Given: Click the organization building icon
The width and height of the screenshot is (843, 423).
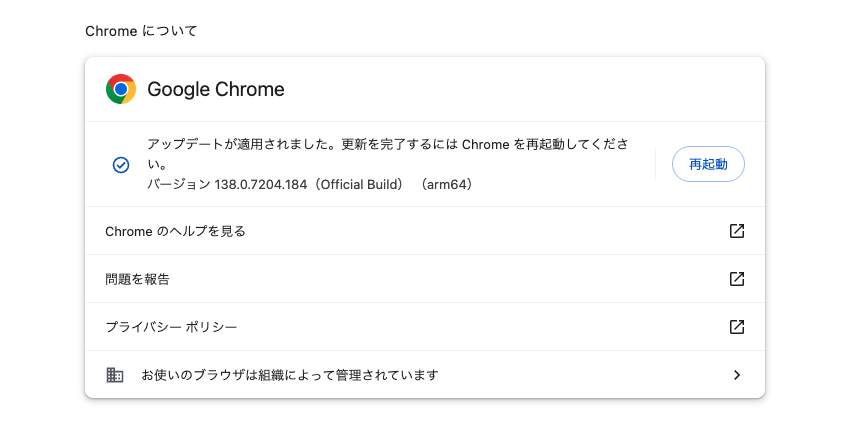Looking at the screenshot, I should [115, 375].
